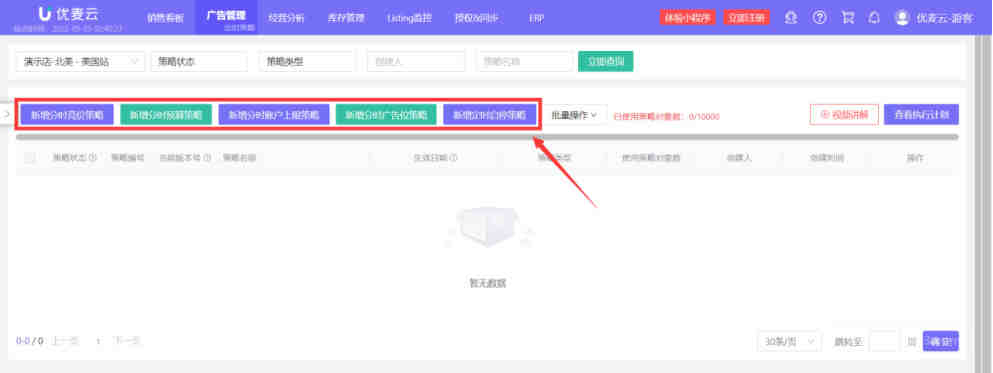Screen dimensions: 993x373
Task: Expand the left sidebar arrow handle
Action: [x=6, y=113]
